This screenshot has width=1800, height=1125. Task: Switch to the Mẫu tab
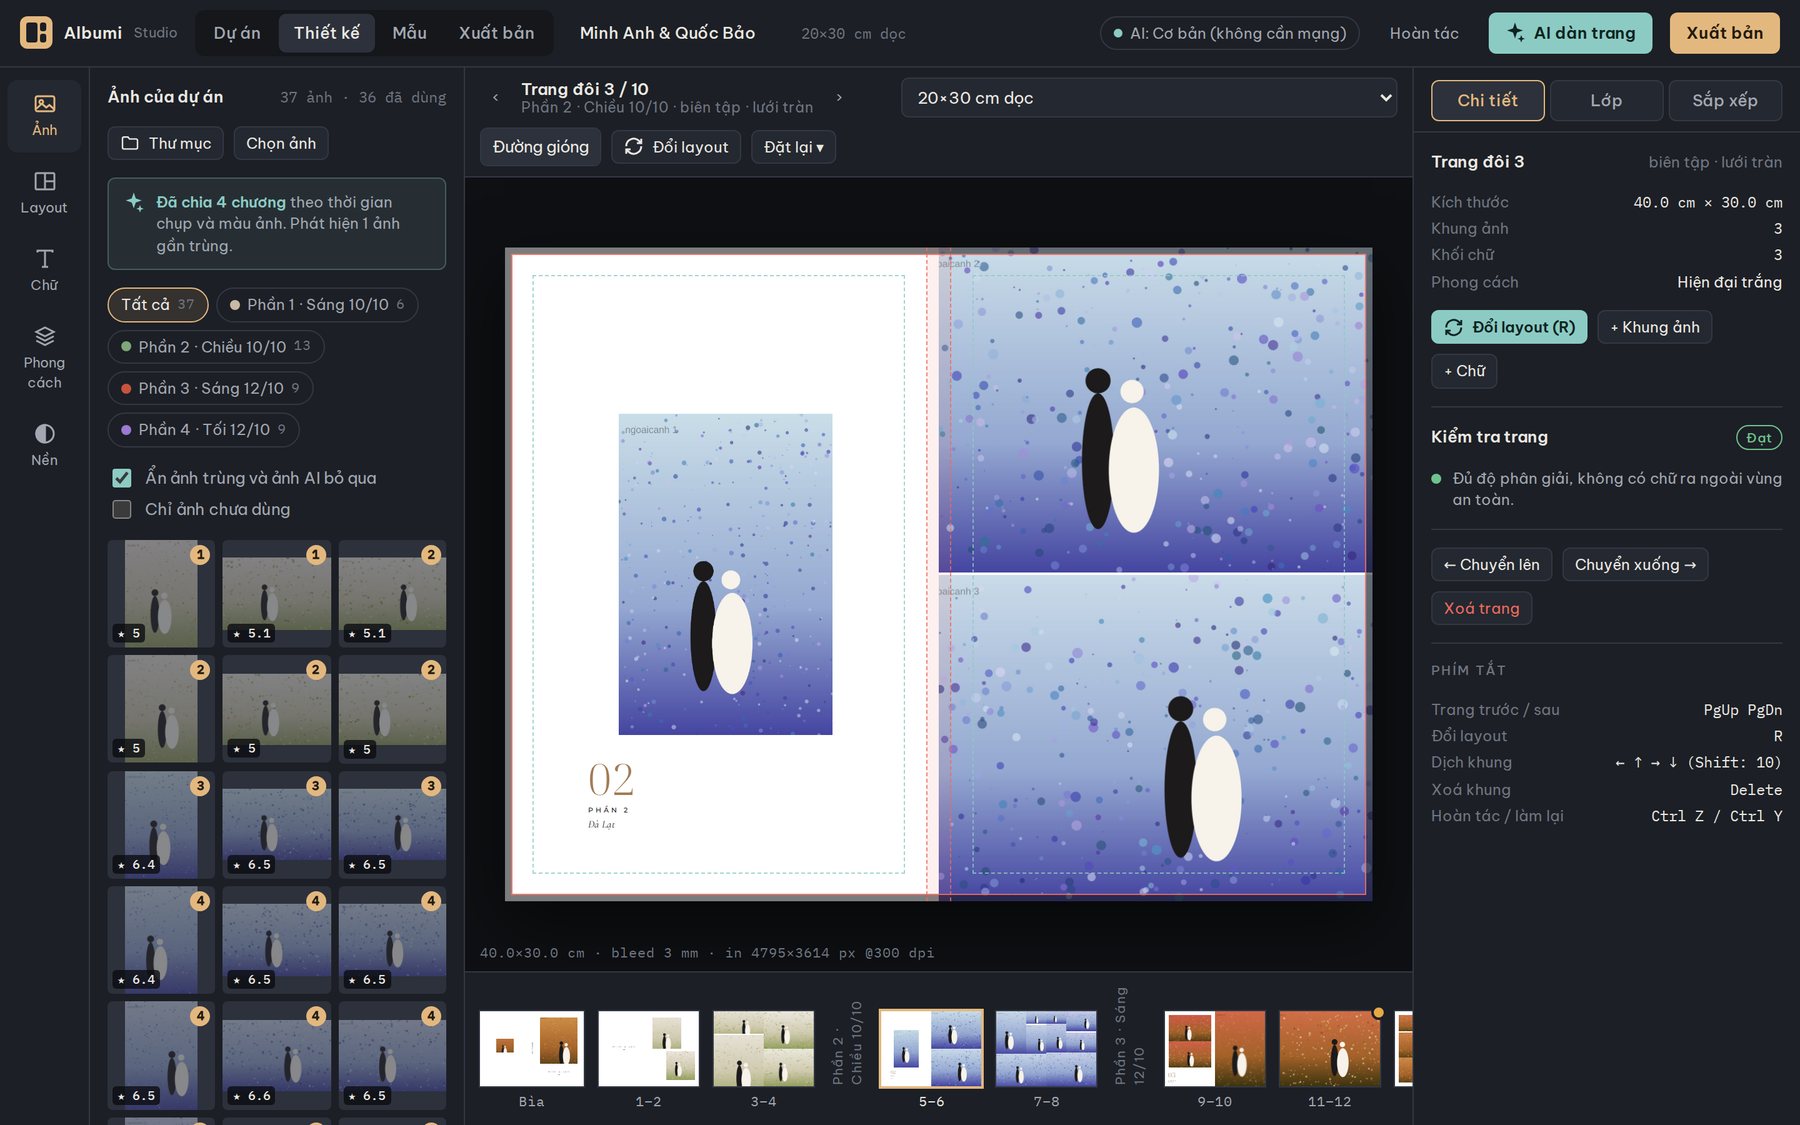click(410, 33)
